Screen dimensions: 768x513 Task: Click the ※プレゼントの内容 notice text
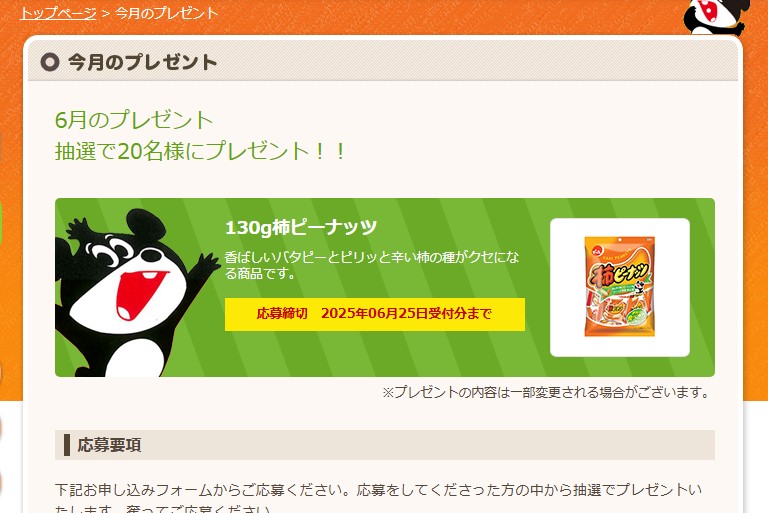click(546, 392)
